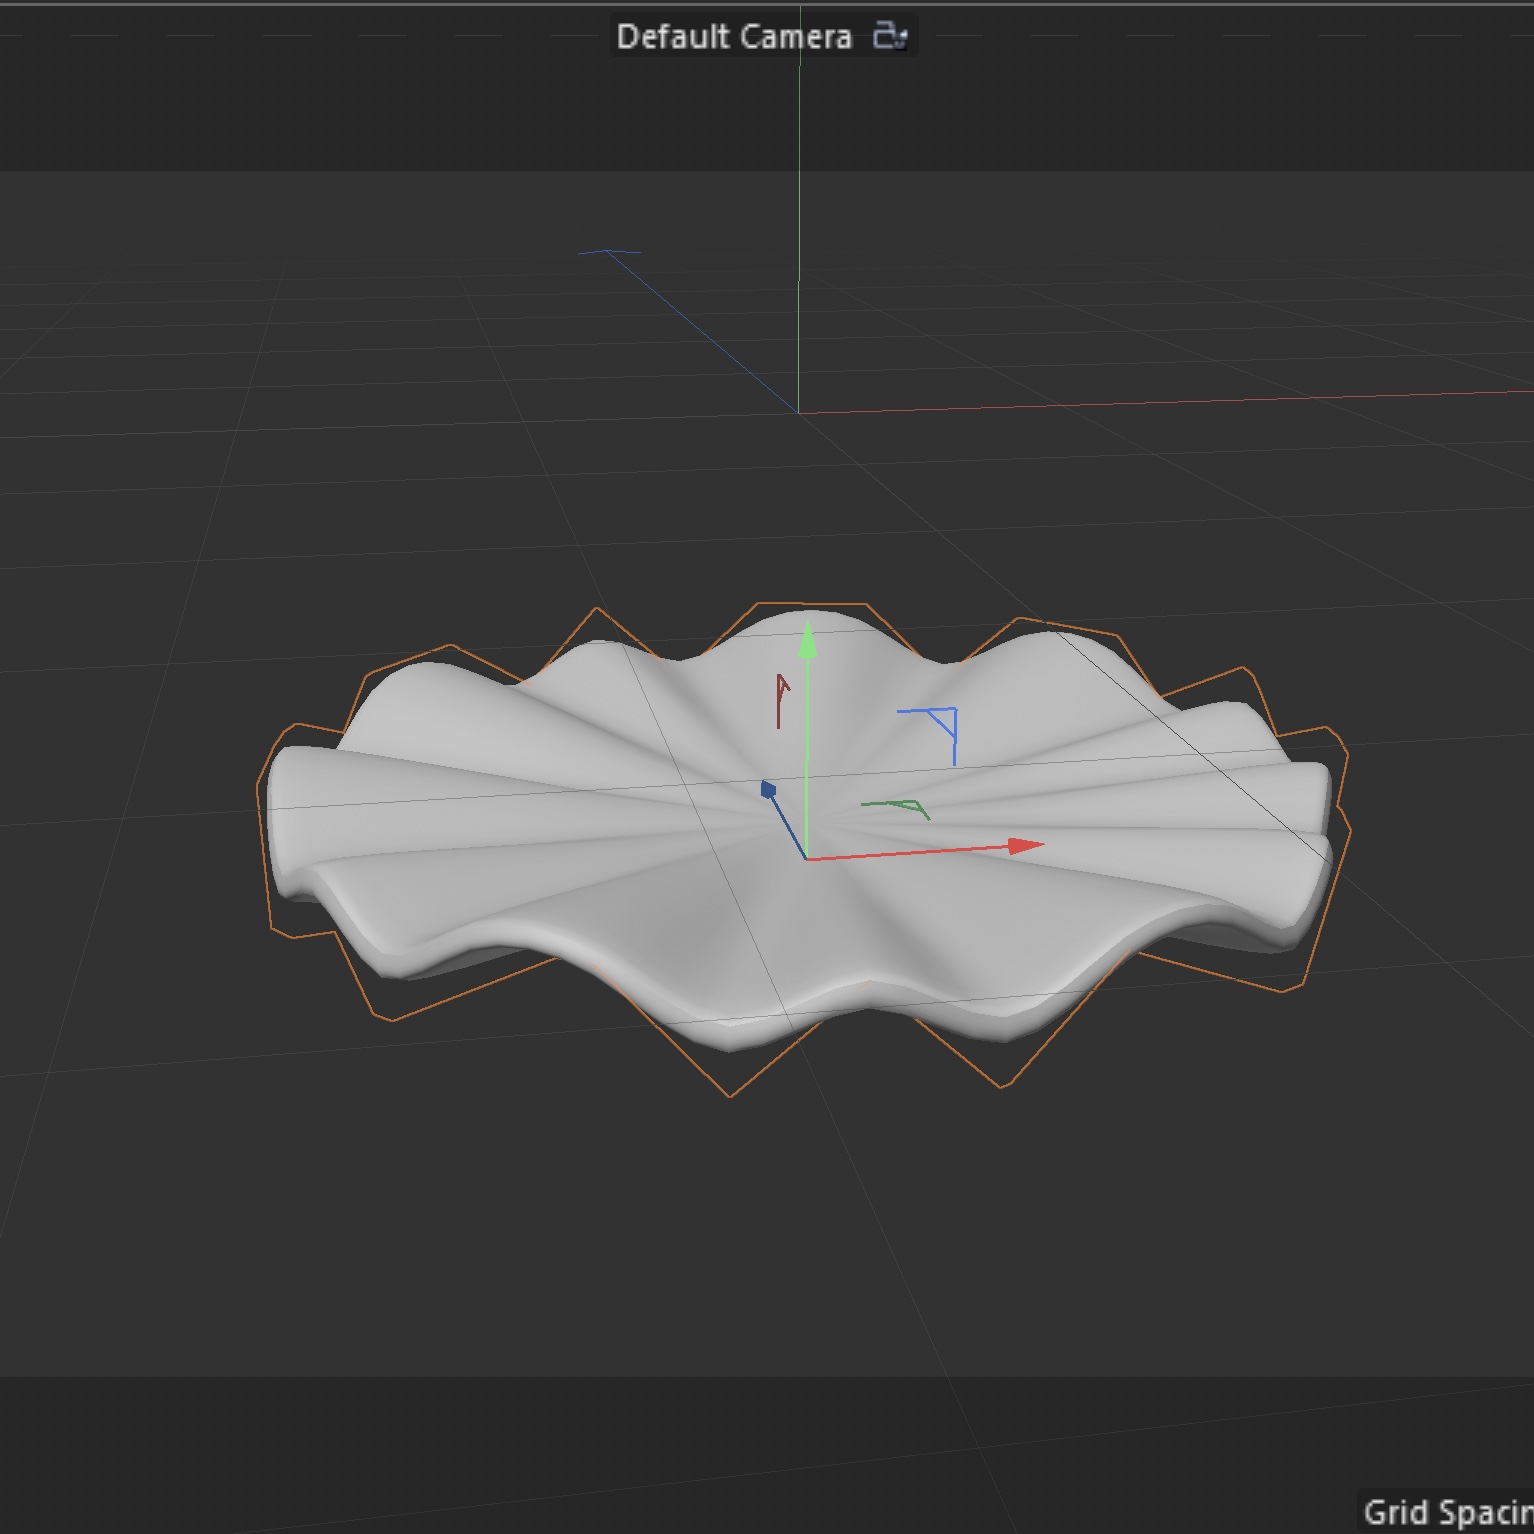
Task: Click the camera icon beside Default Camera
Action: (889, 36)
